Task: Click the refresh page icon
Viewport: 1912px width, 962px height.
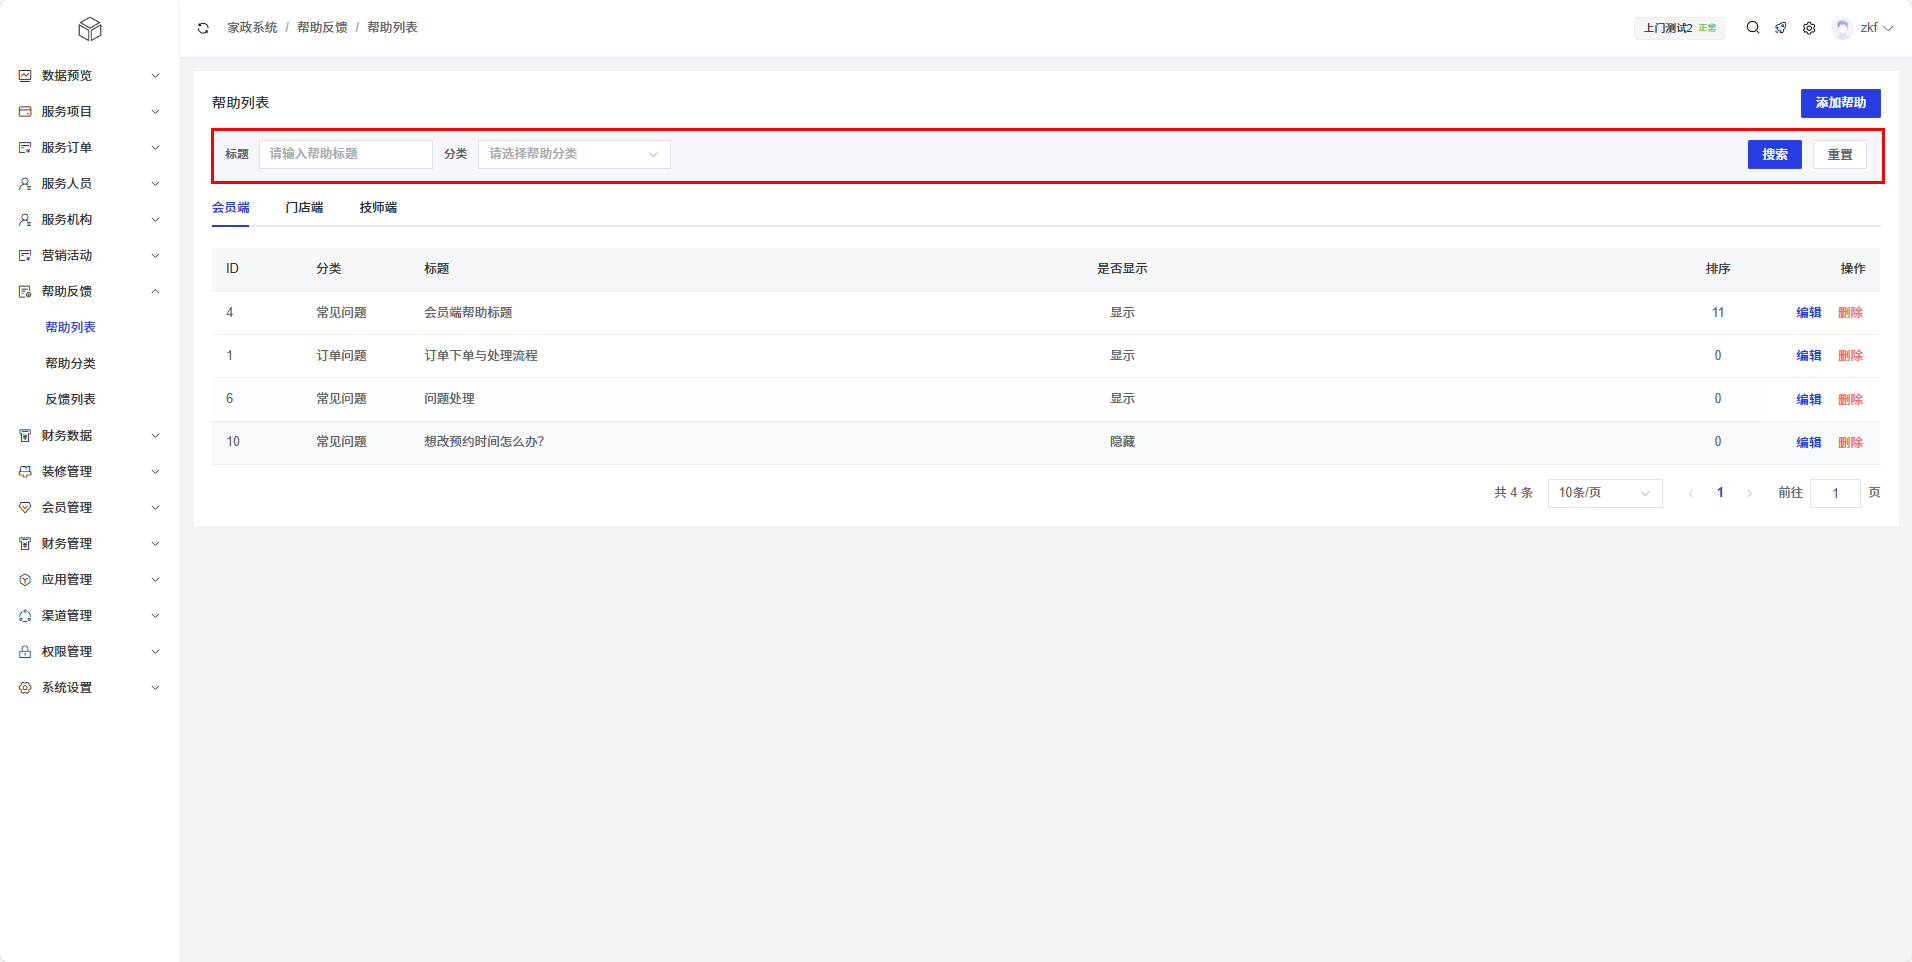Action: point(203,28)
